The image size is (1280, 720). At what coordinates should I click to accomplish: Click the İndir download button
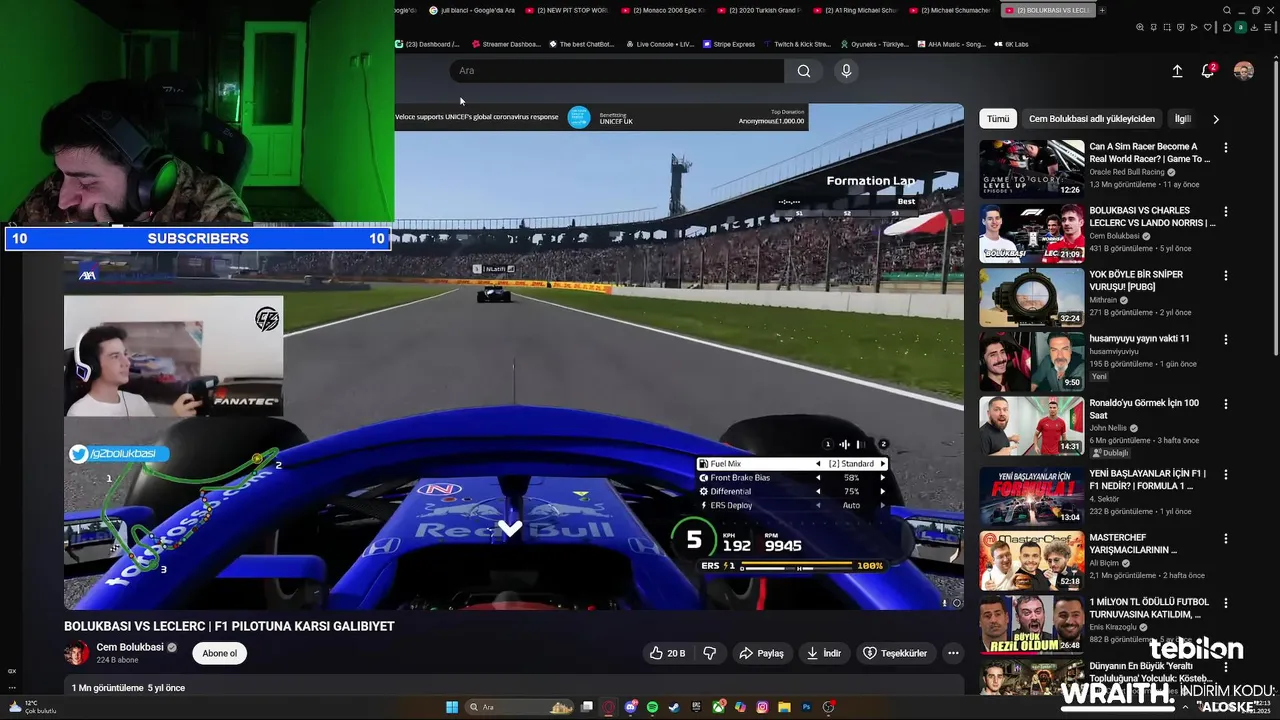824,653
